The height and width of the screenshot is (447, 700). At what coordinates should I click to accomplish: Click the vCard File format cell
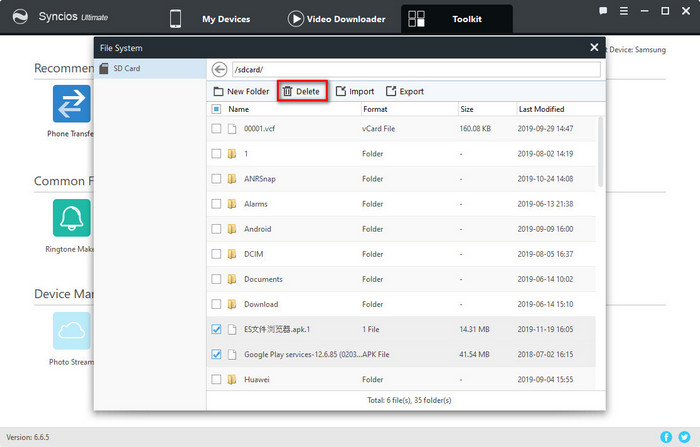tap(379, 129)
